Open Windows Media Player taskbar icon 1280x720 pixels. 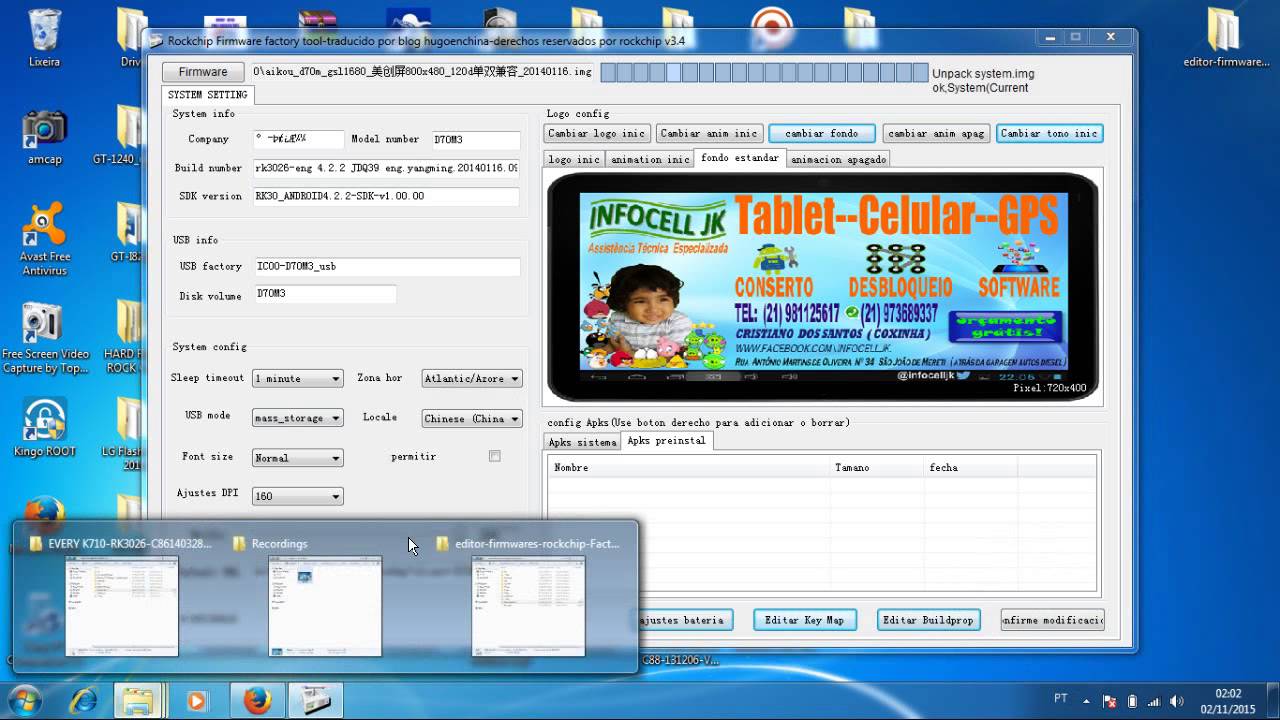pos(196,701)
